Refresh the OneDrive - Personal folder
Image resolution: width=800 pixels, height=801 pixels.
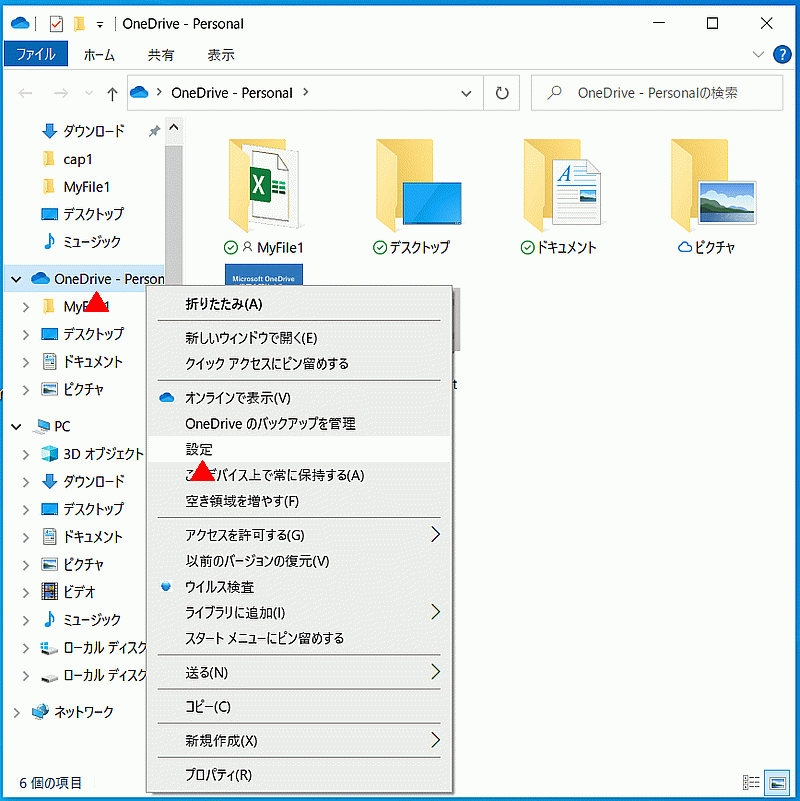(502, 93)
